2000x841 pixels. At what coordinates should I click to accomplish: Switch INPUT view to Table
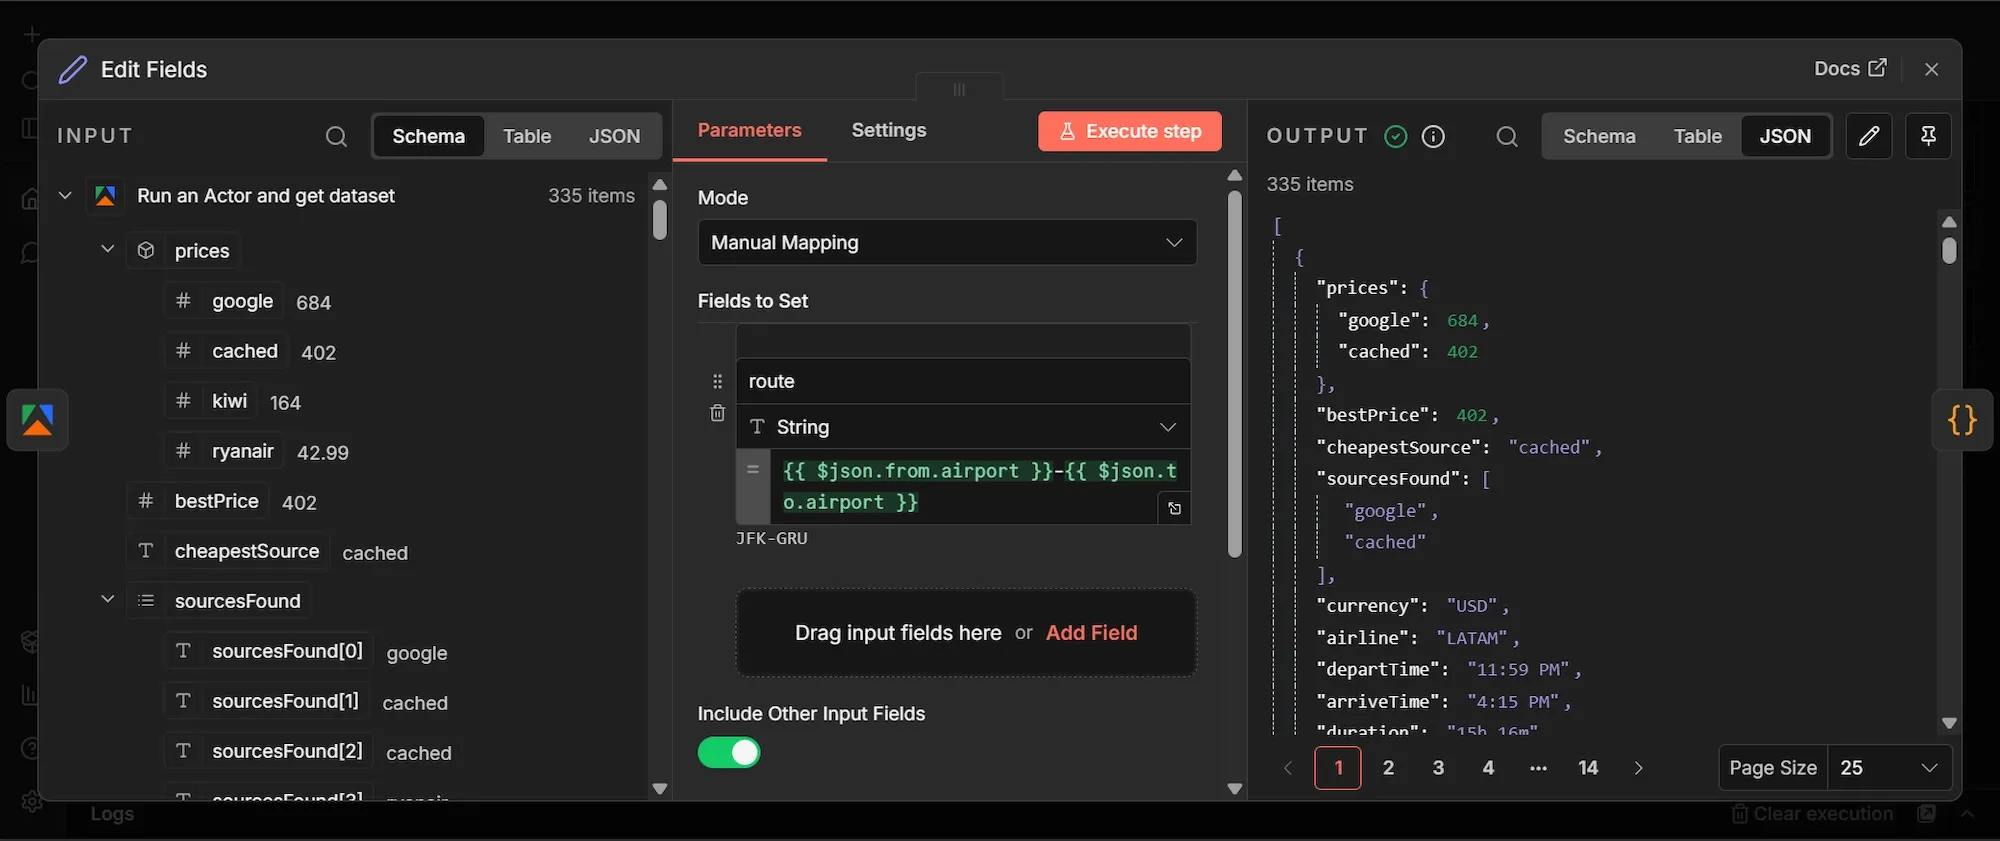[x=527, y=136]
